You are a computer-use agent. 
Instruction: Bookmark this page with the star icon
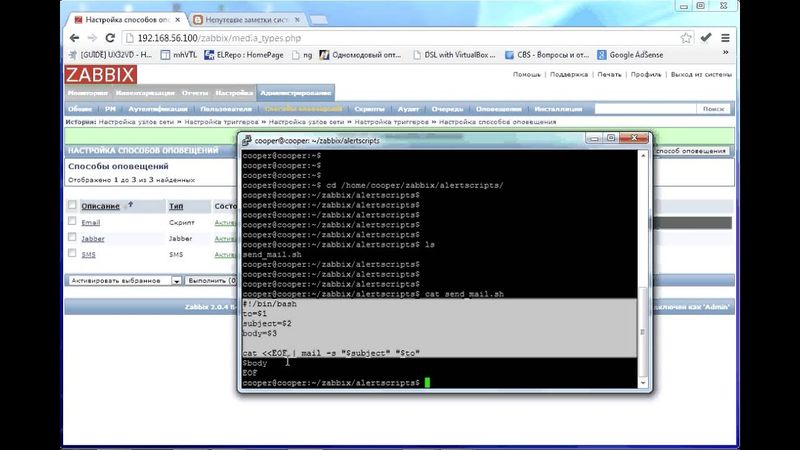click(x=686, y=38)
